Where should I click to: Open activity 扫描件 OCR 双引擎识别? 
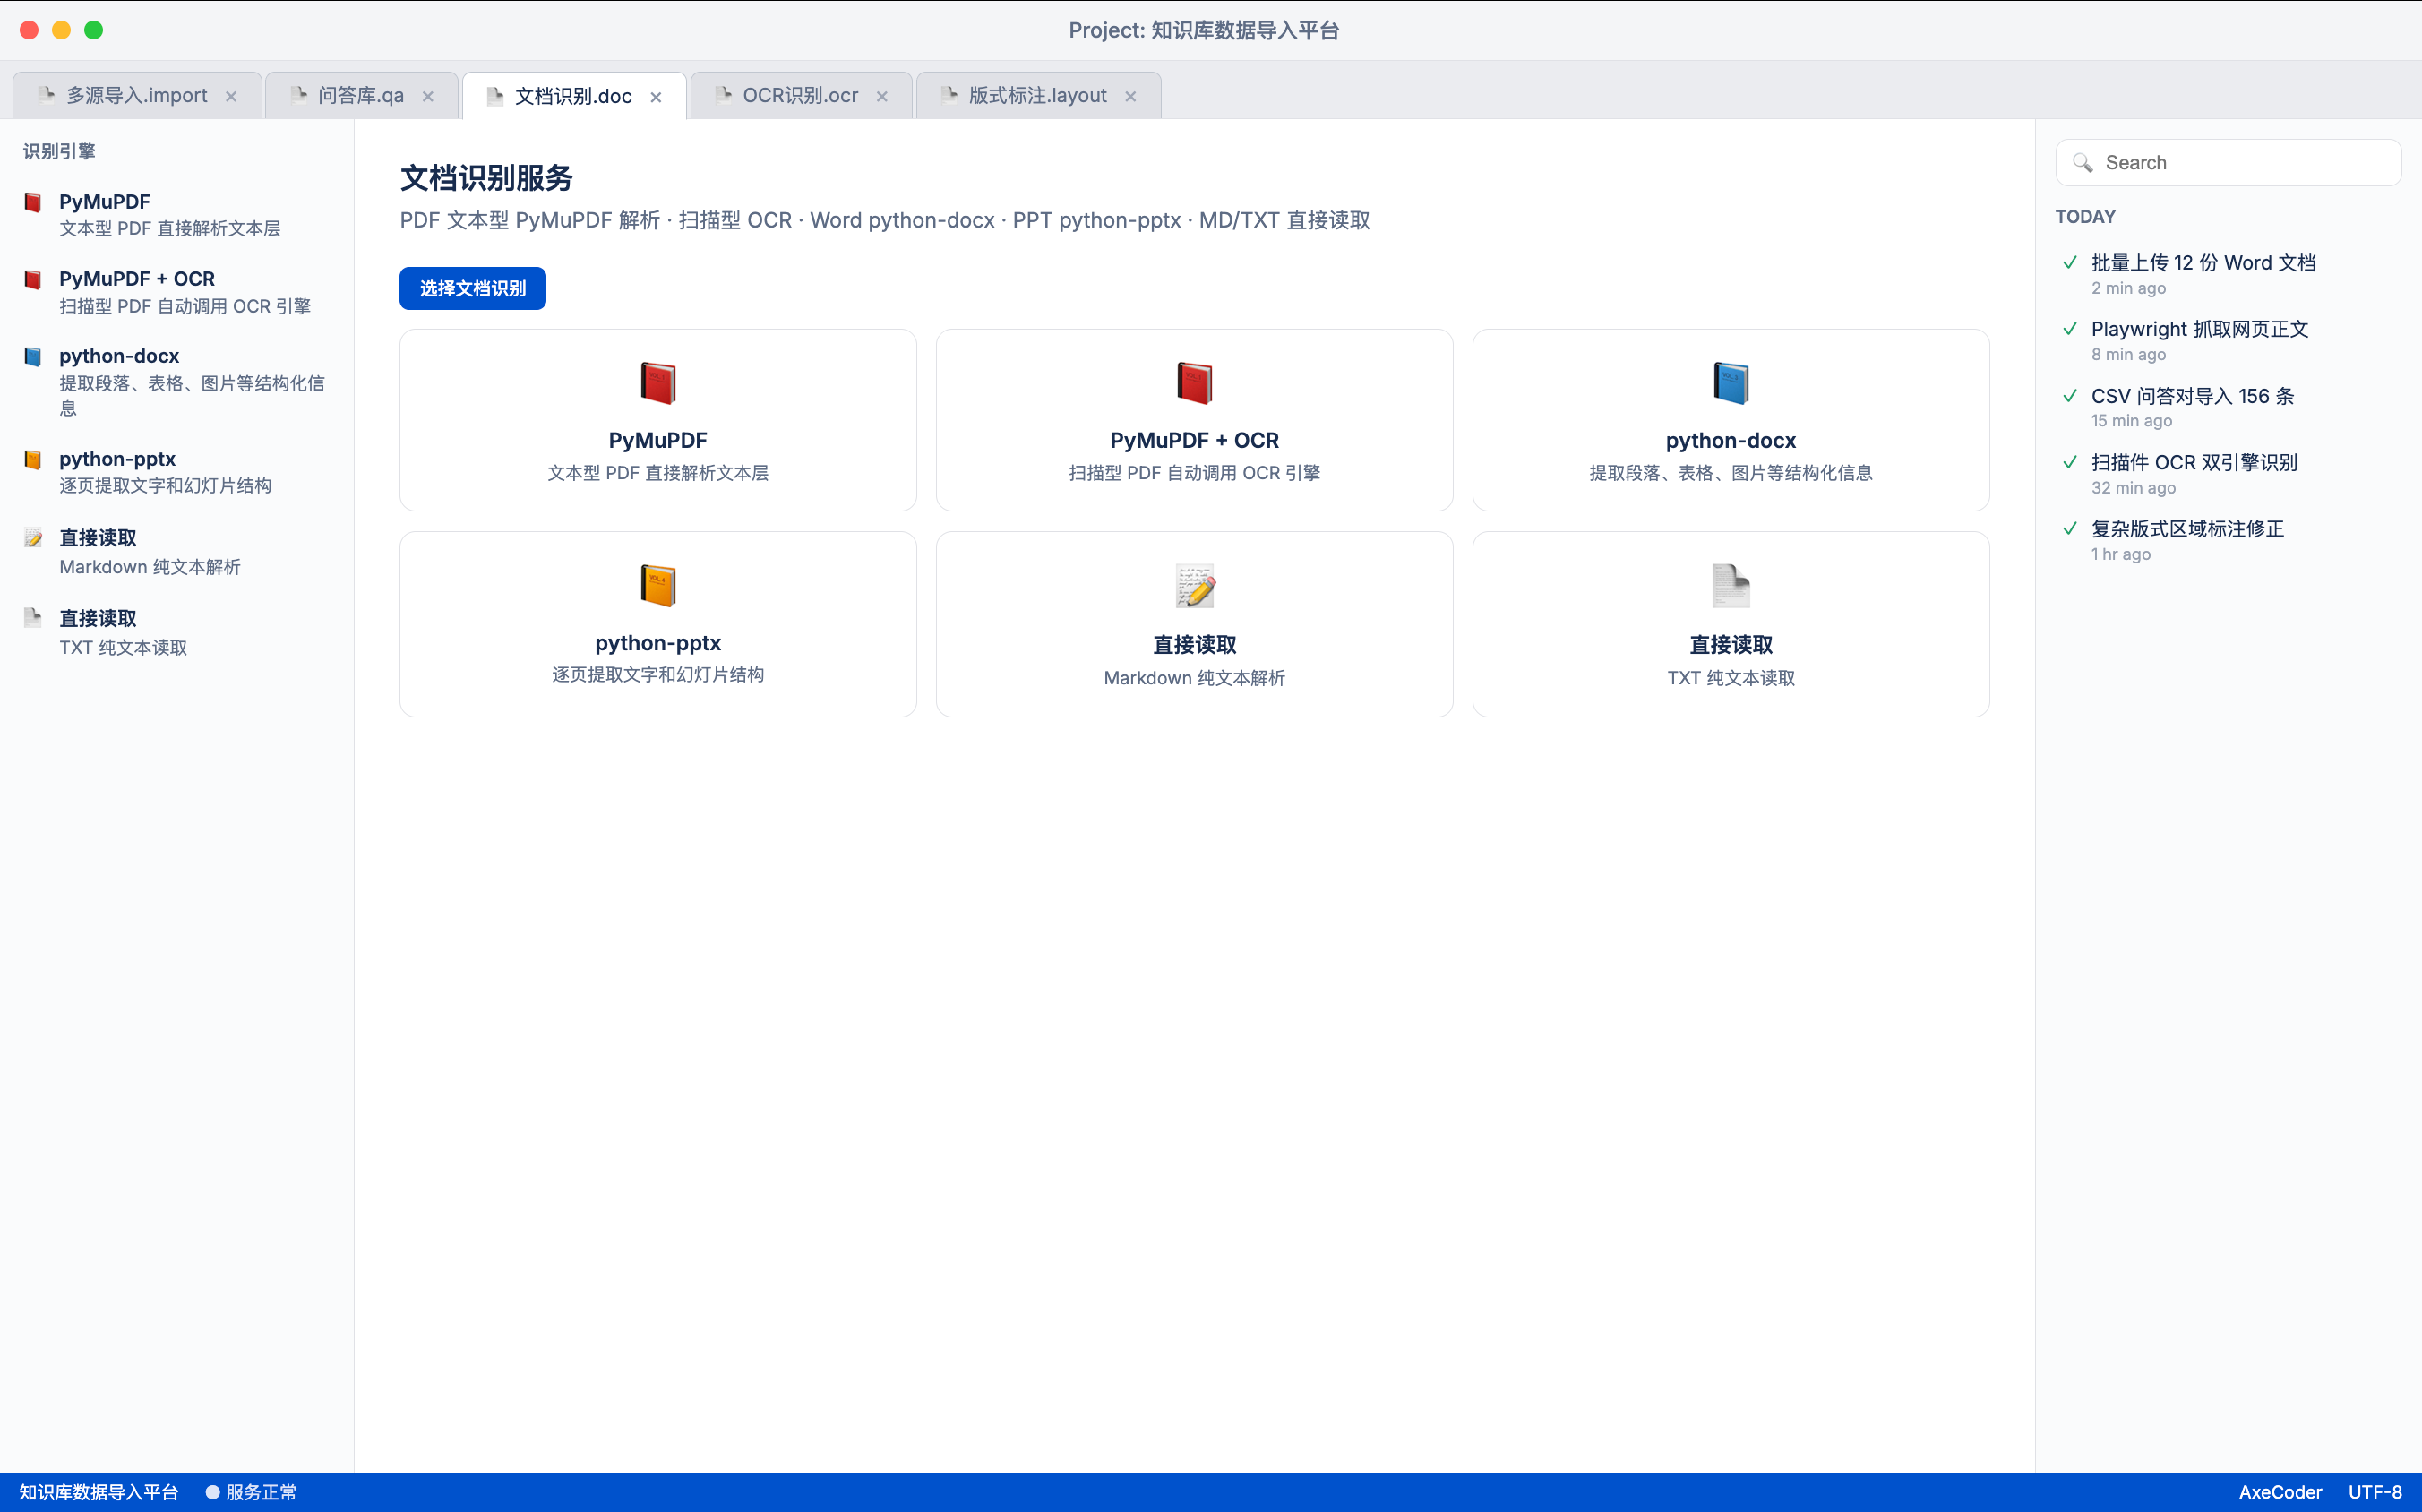[2194, 462]
